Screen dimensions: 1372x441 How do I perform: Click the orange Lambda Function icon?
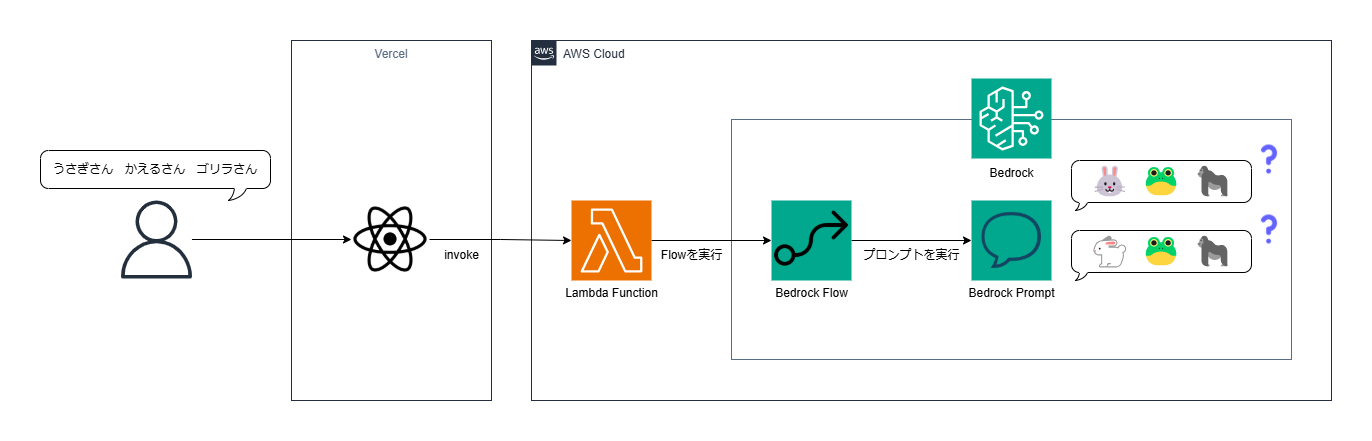[x=611, y=240]
